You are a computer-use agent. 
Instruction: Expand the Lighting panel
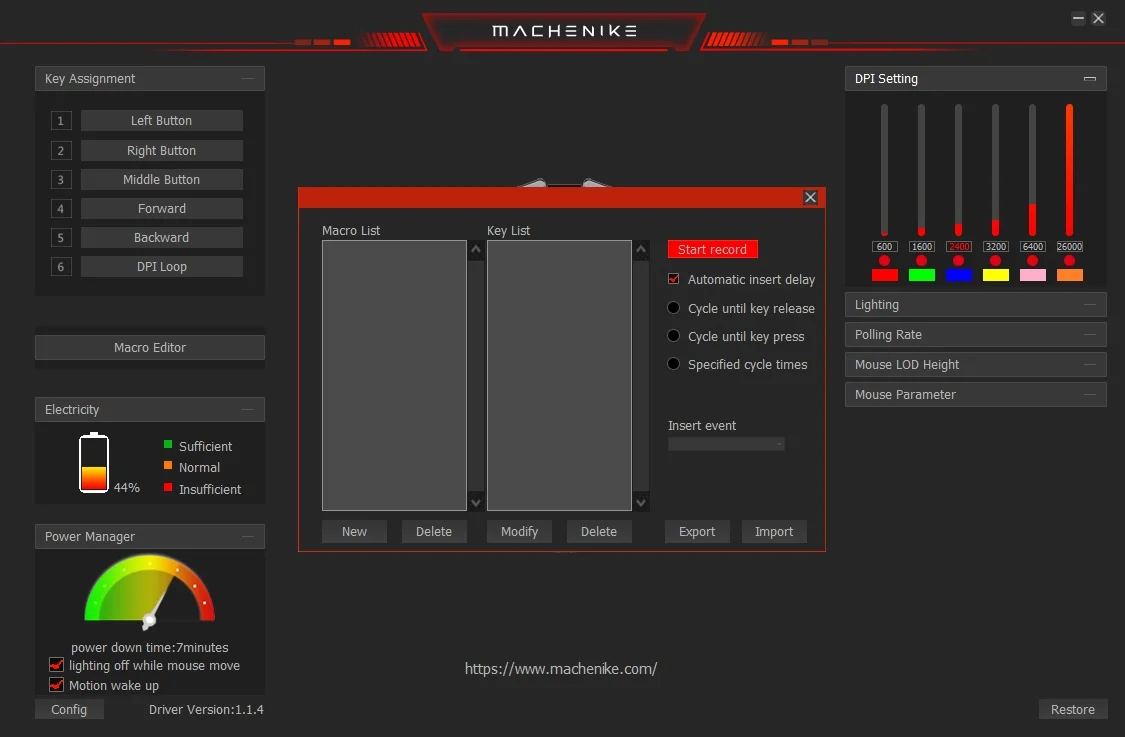(x=975, y=305)
